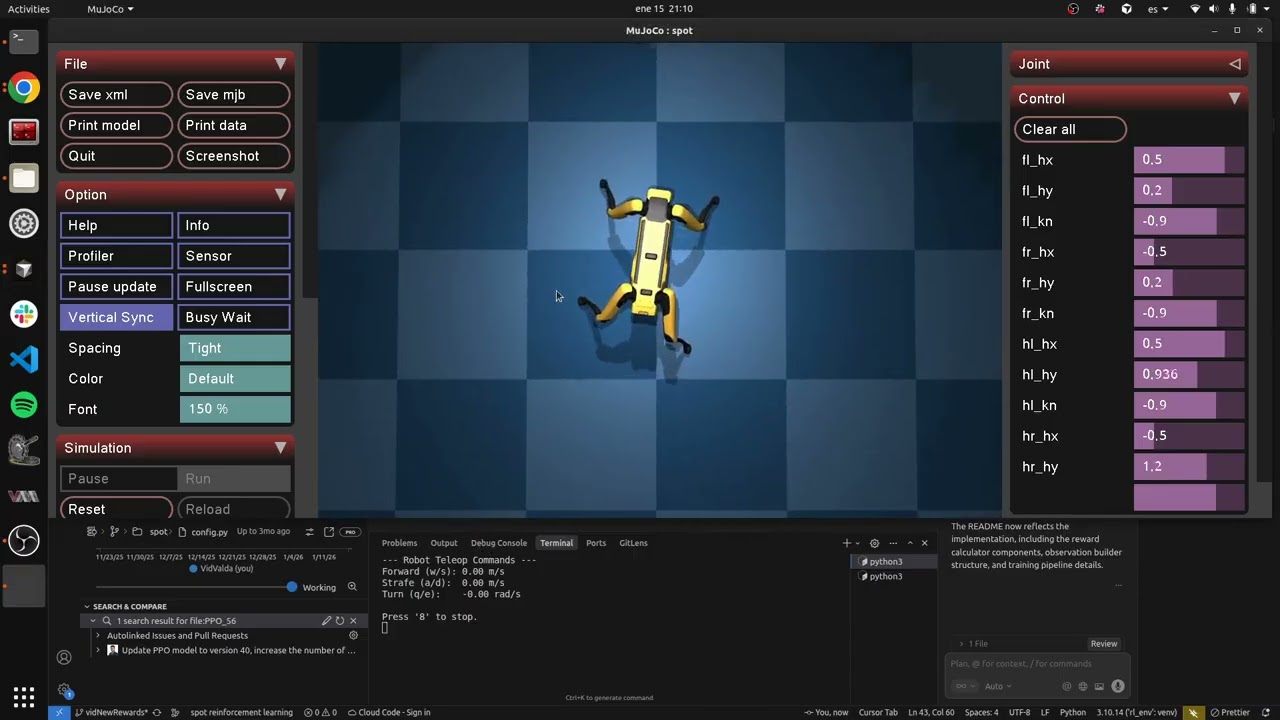Switch to the Ports tab
This screenshot has width=1280, height=720.
pyautogui.click(x=596, y=543)
